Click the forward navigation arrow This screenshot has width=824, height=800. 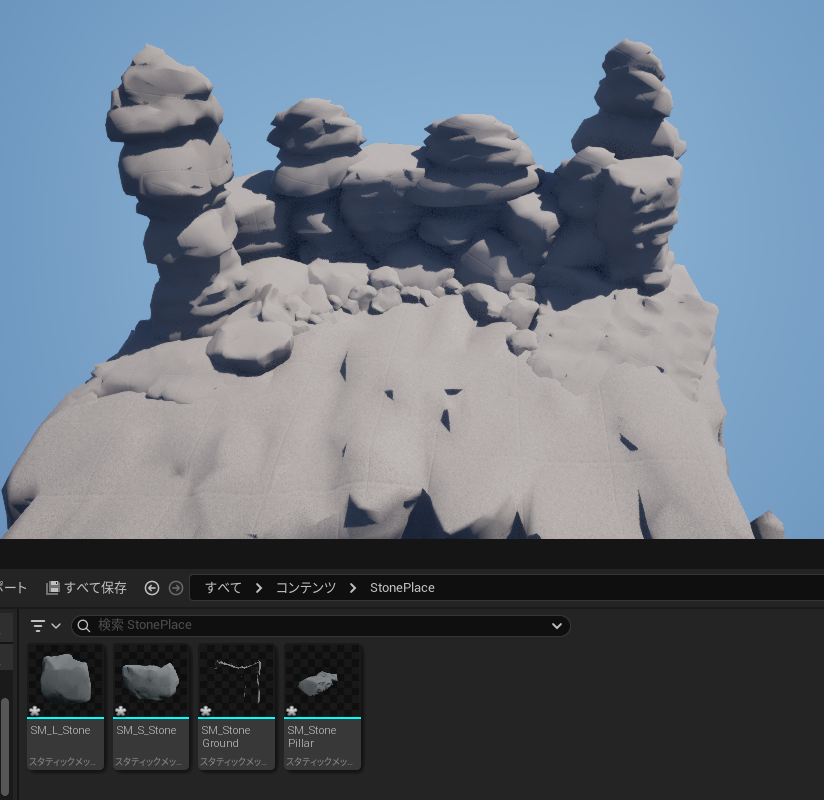175,588
